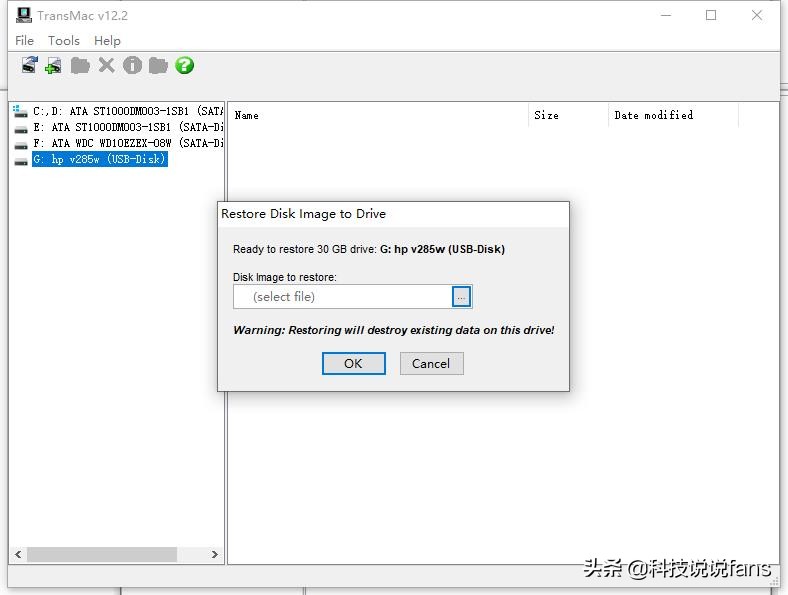Click the drive icon beside E: entry

tap(21, 130)
